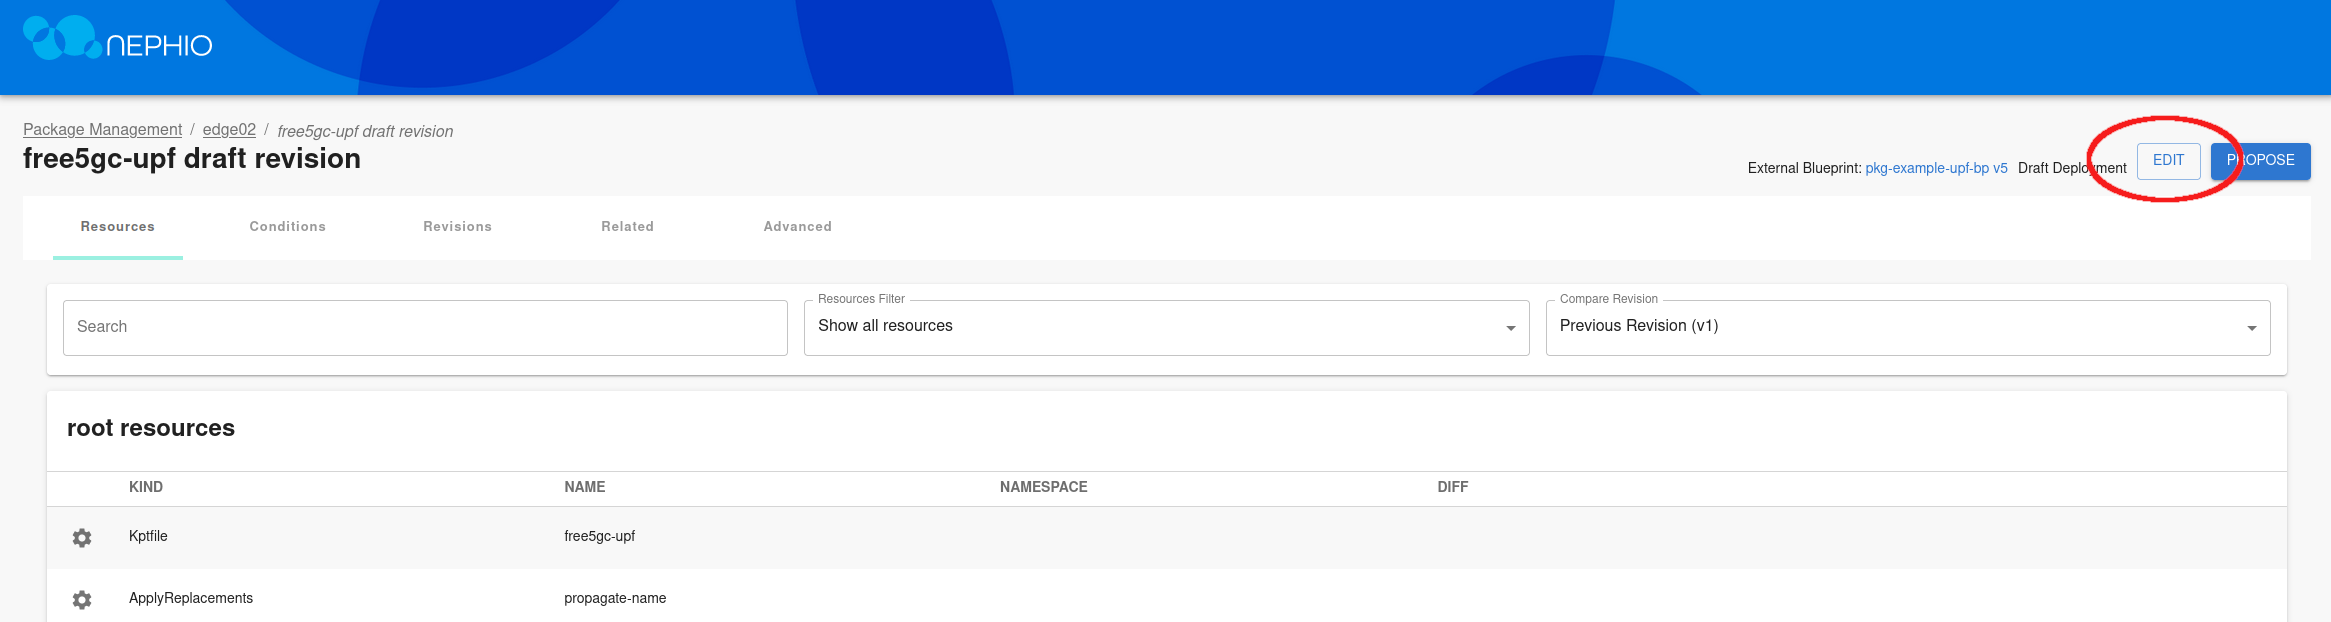This screenshot has height=622, width=2331.
Task: Click the gear icon beside ApplyReplacements
Action: point(82,600)
